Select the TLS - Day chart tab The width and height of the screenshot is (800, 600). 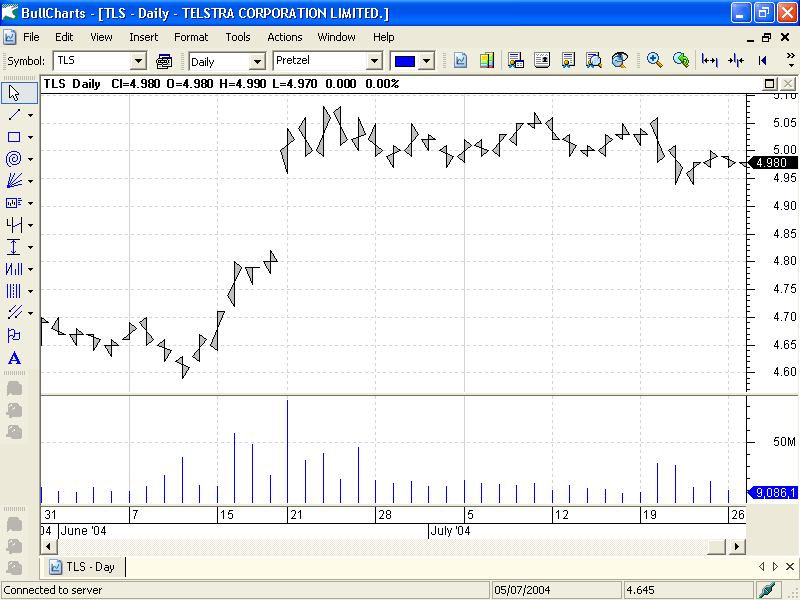[x=83, y=567]
